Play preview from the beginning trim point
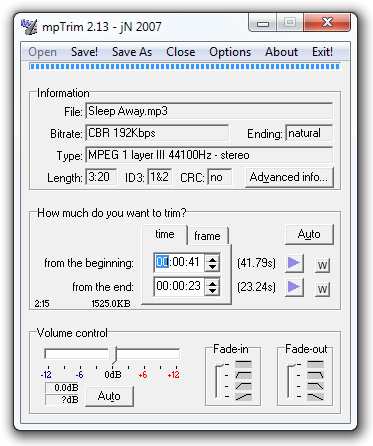Screen dimensions: 373x446 [294, 263]
